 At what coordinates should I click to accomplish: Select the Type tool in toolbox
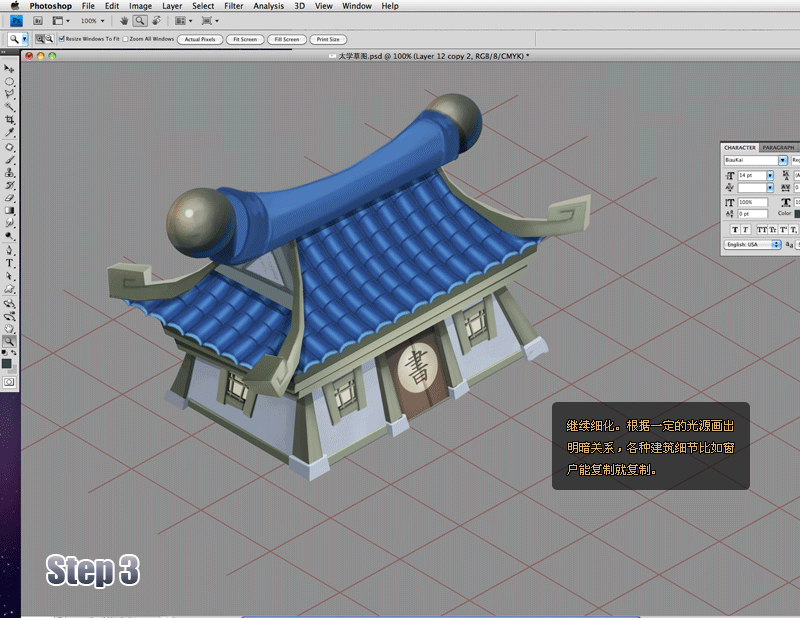click(x=9, y=263)
